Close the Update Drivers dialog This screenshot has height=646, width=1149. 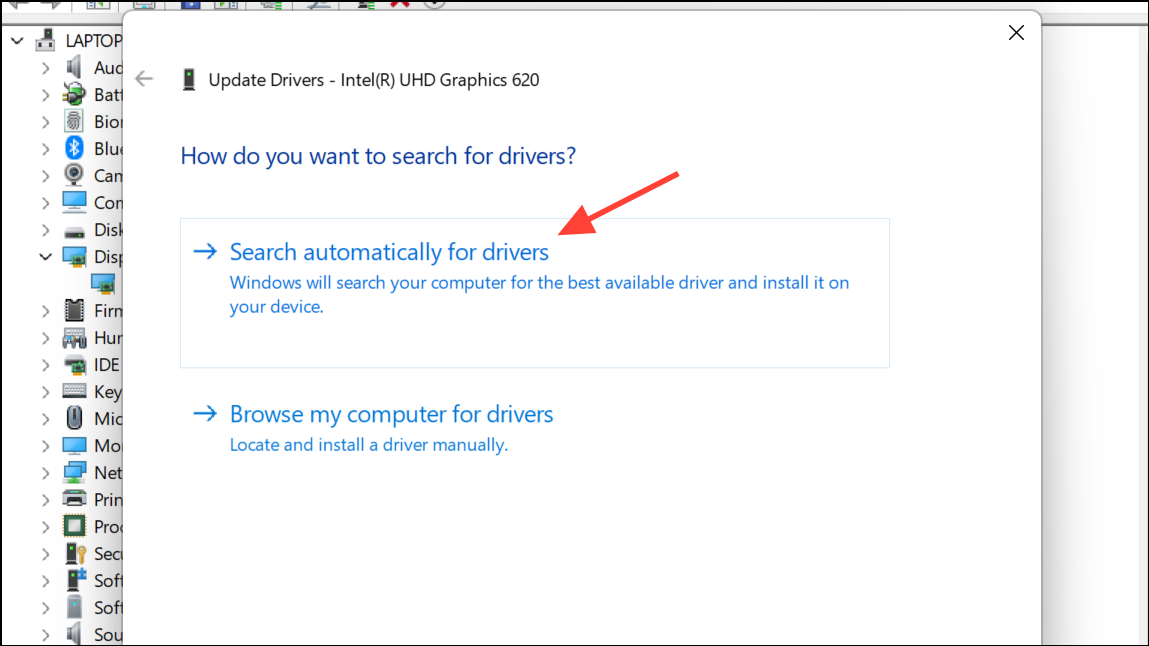coord(1016,33)
